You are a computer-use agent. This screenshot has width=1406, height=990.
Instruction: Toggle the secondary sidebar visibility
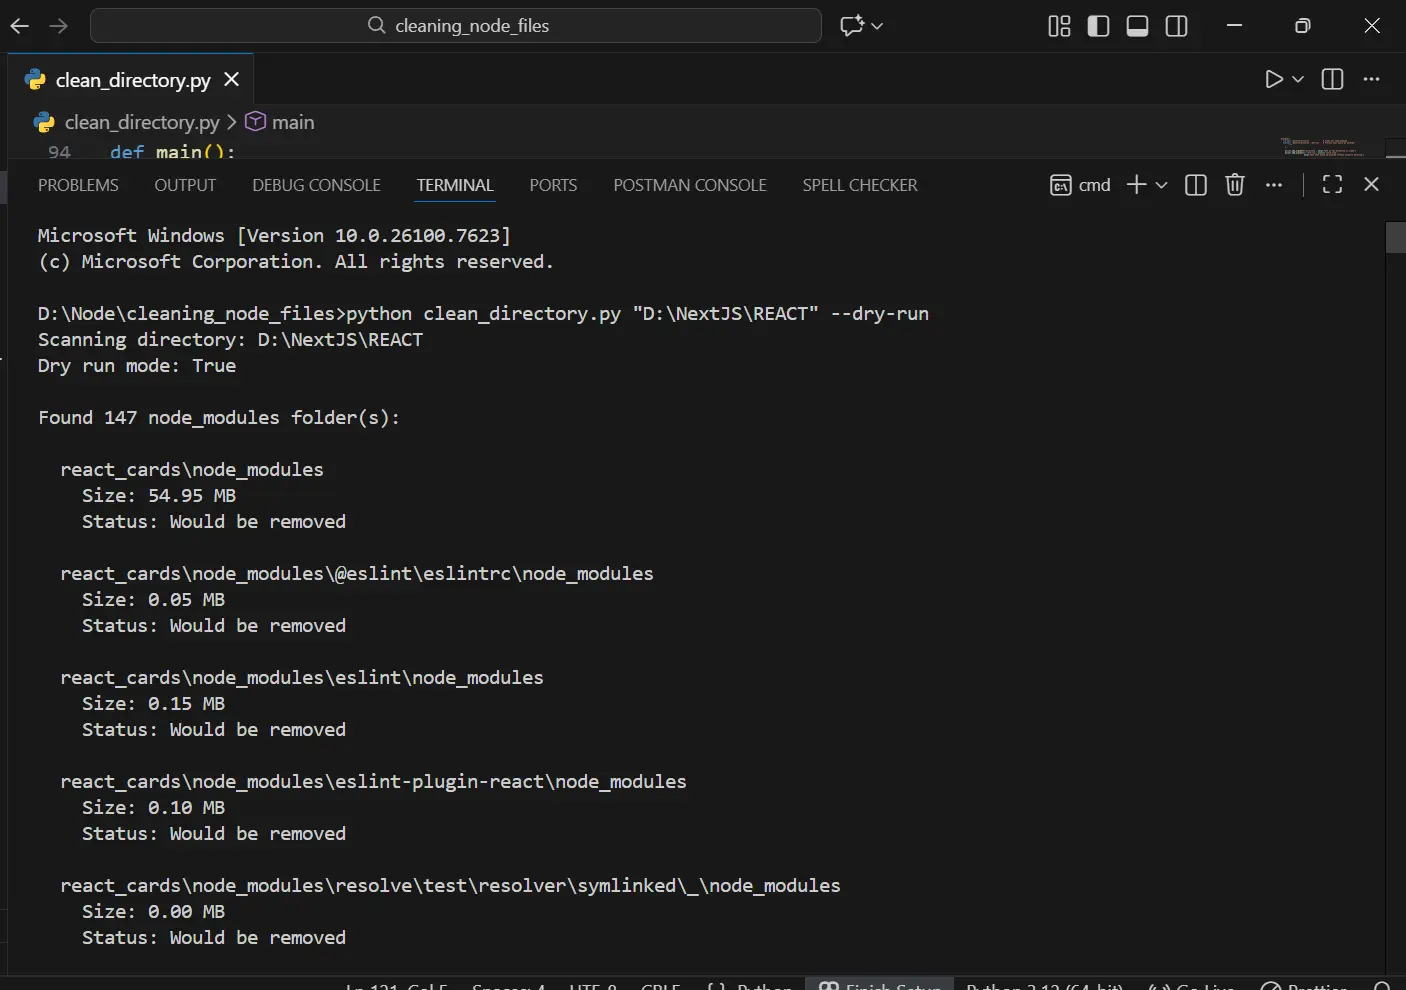pos(1176,26)
